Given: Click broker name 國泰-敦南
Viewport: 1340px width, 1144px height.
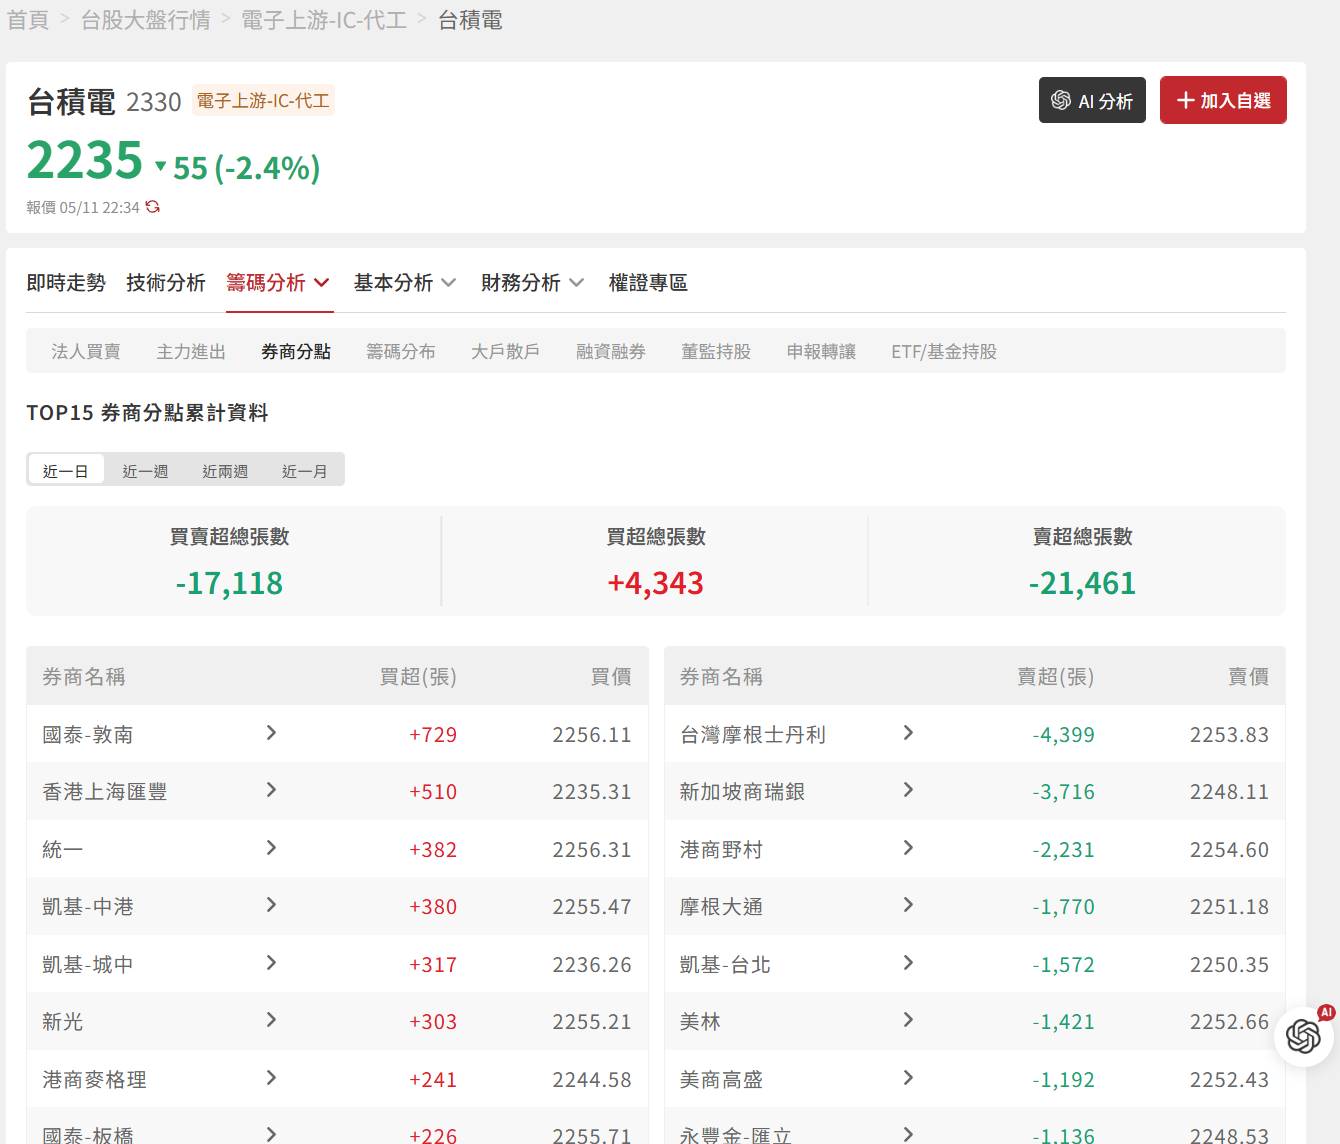Looking at the screenshot, I should coord(88,735).
